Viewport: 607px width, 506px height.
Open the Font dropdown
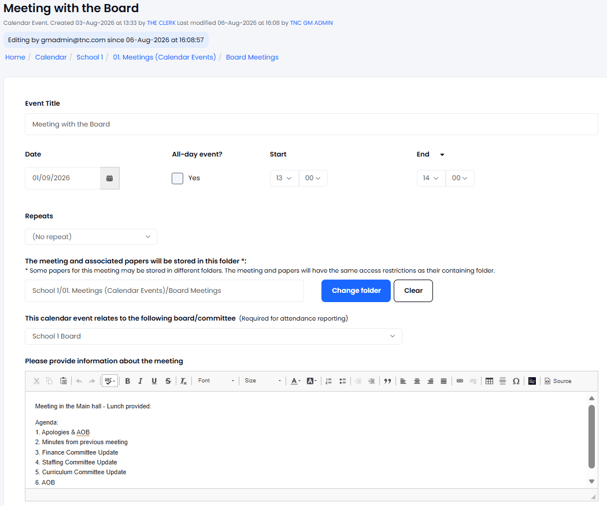216,381
